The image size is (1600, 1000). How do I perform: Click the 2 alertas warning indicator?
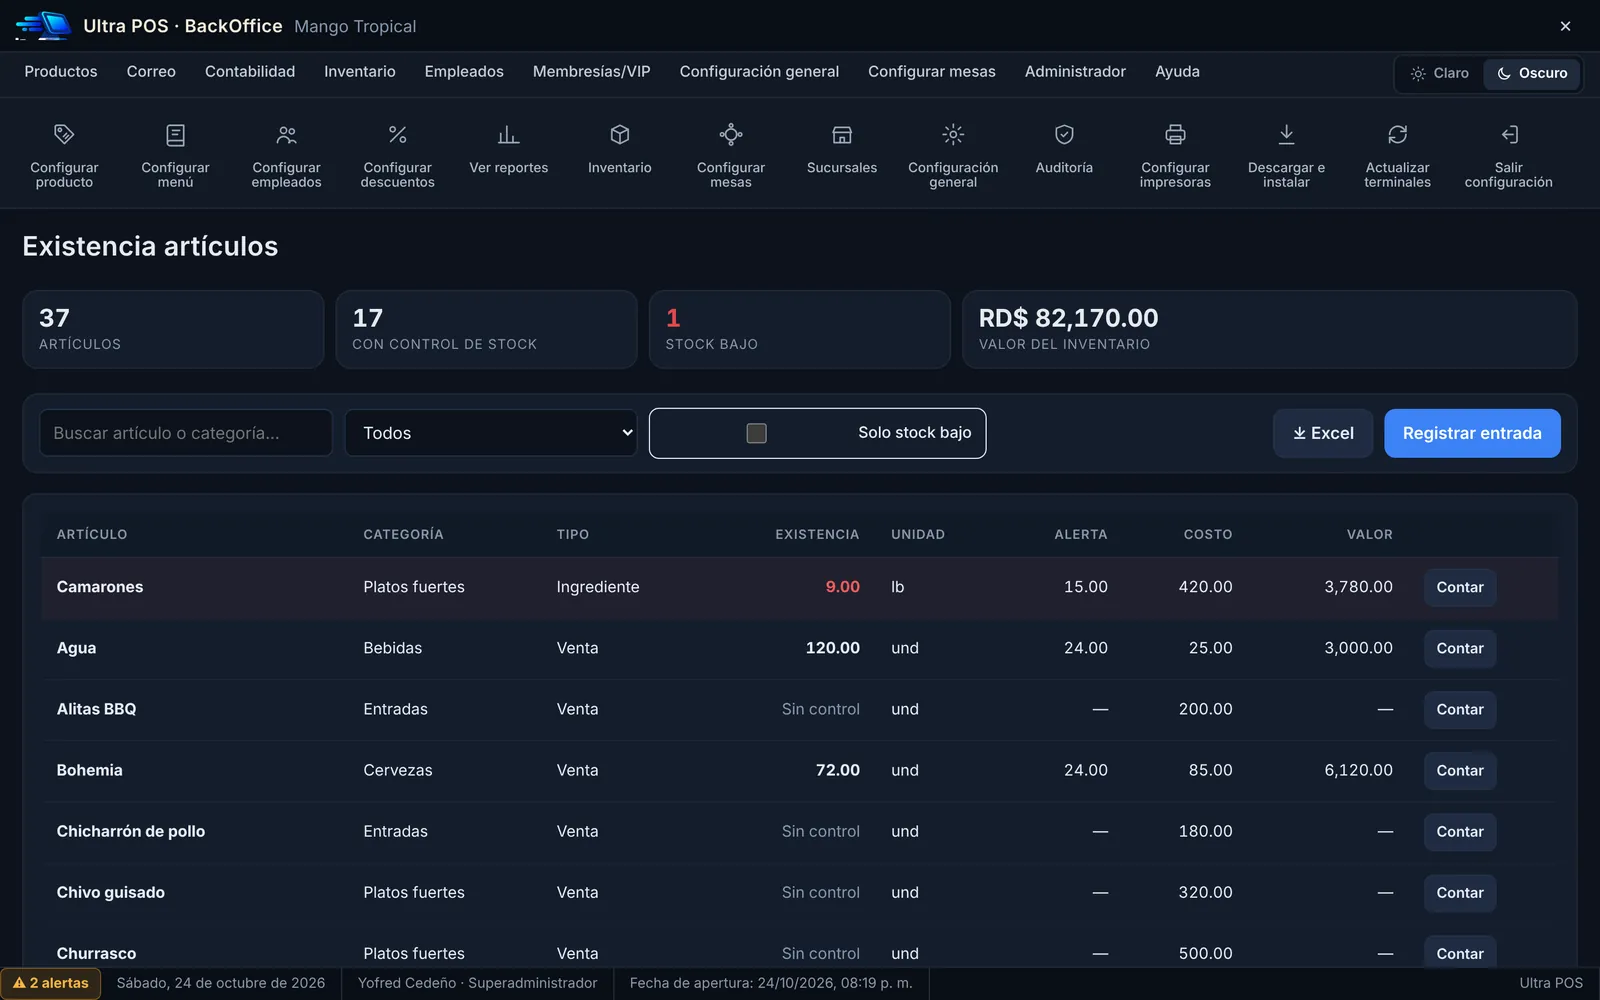[51, 983]
